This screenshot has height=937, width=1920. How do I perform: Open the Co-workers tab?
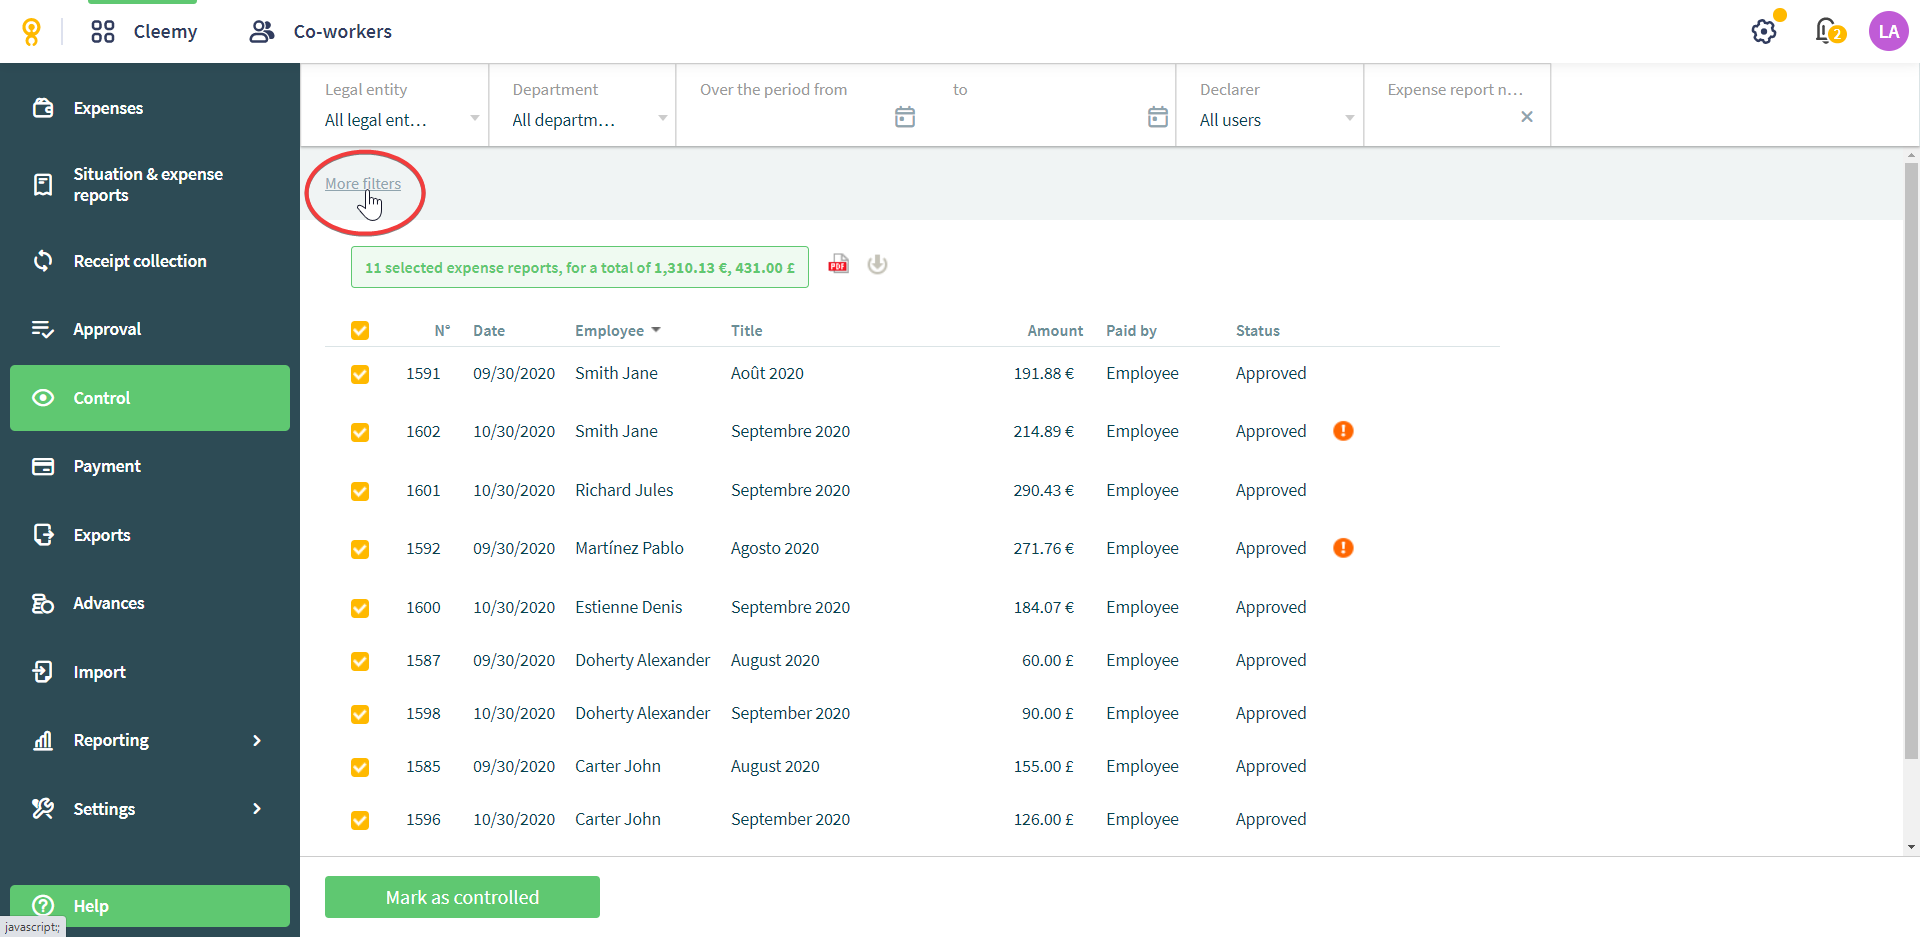[320, 32]
